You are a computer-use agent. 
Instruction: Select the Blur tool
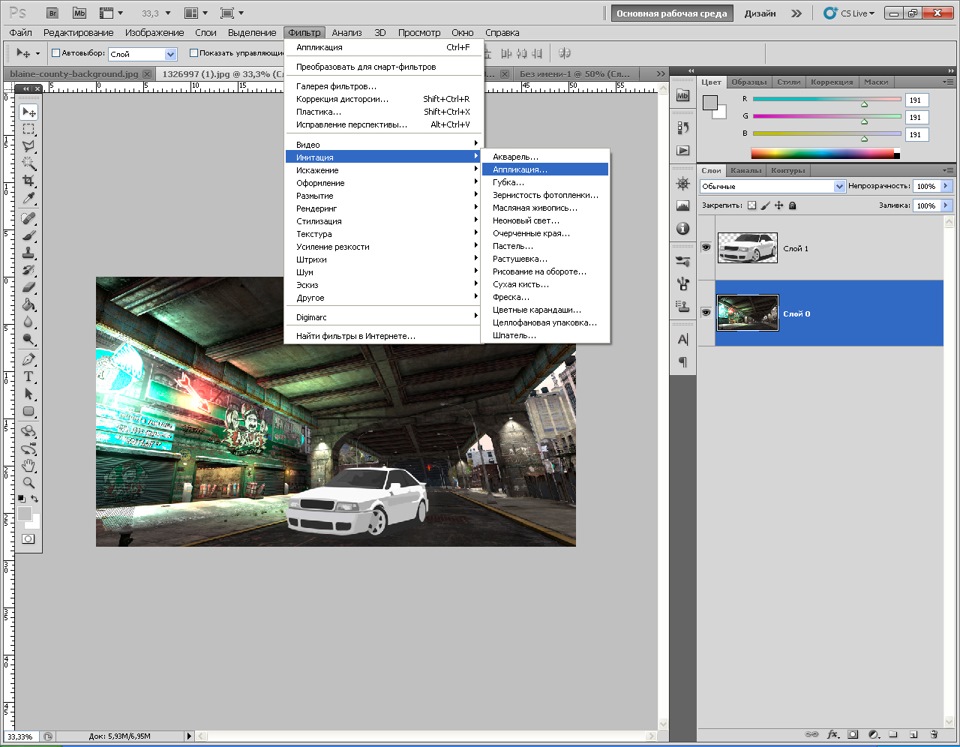coord(28,321)
